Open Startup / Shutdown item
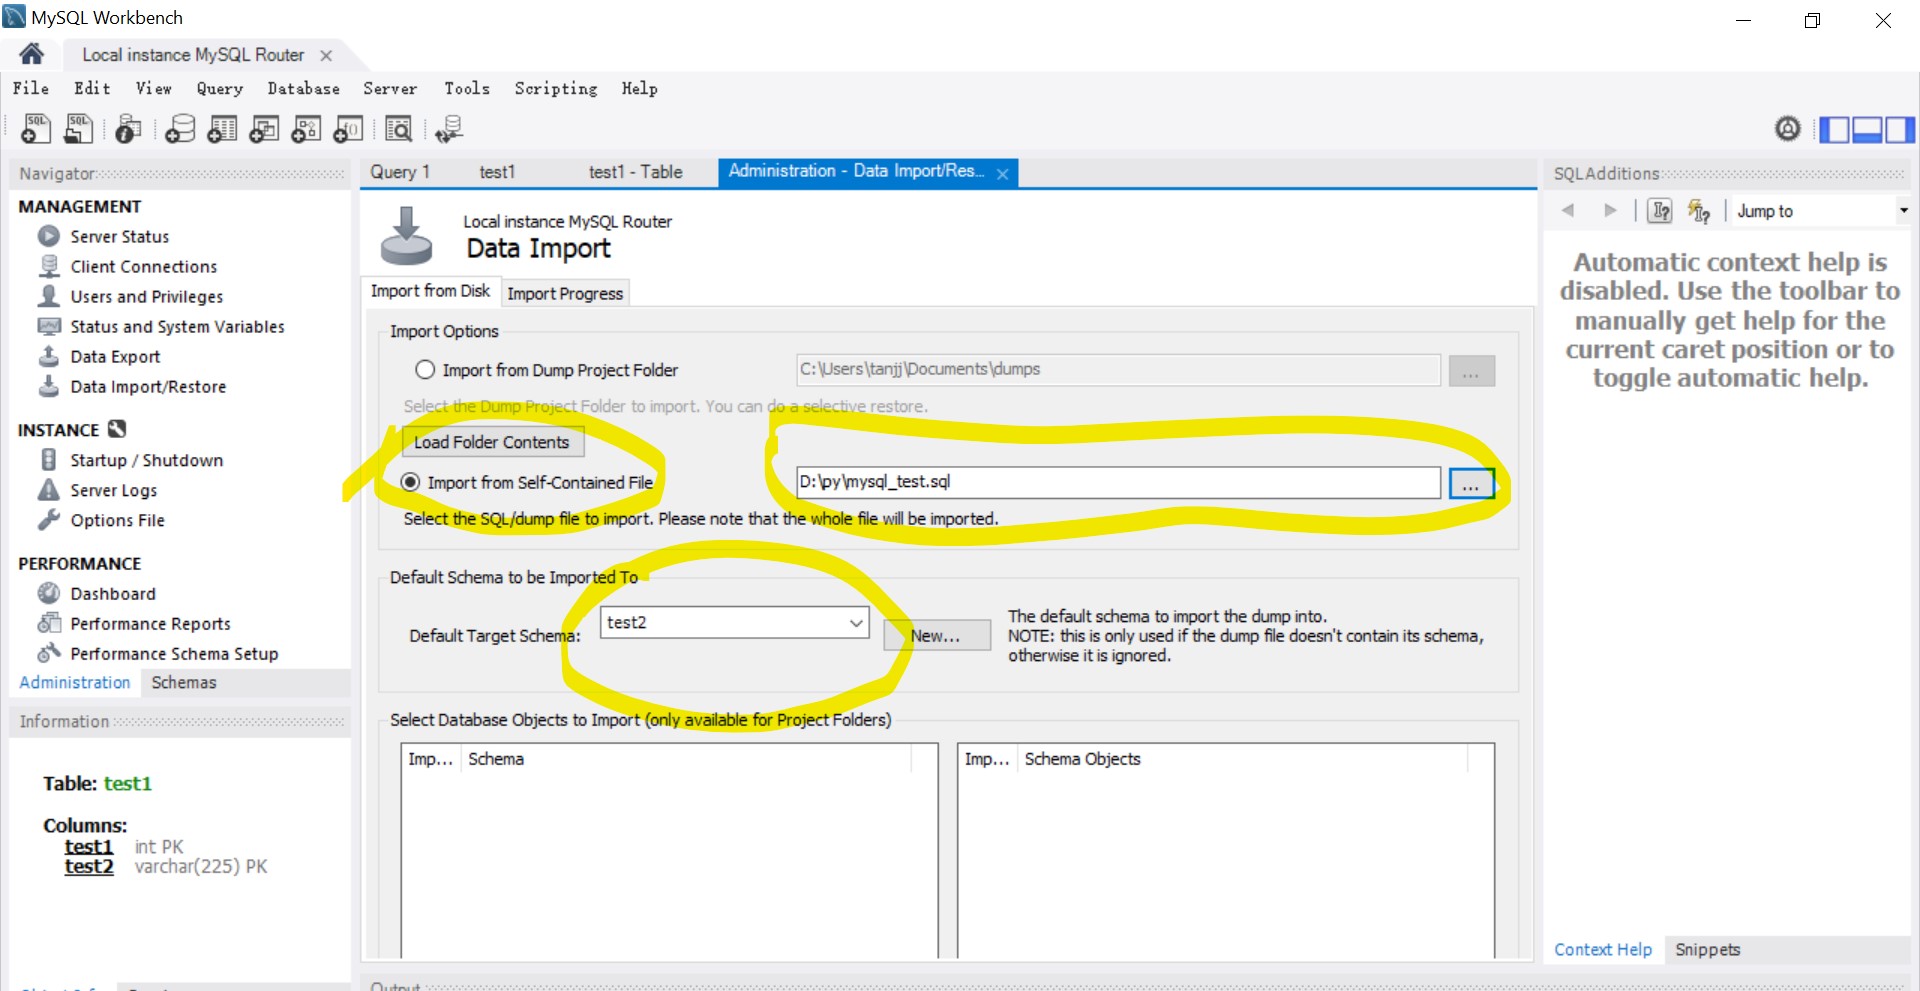 146,460
